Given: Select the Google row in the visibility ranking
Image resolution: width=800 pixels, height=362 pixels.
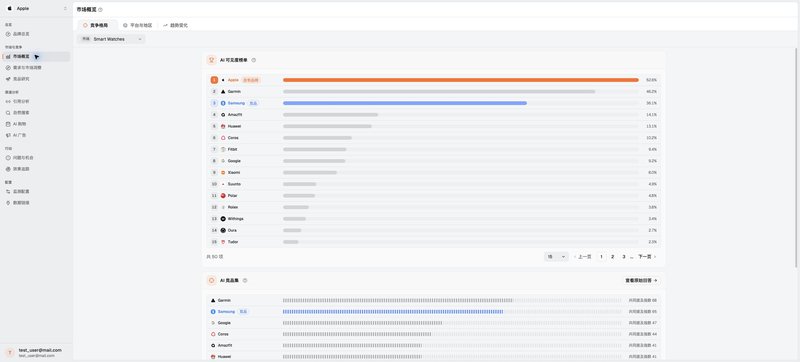Looking at the screenshot, I should [x=434, y=161].
